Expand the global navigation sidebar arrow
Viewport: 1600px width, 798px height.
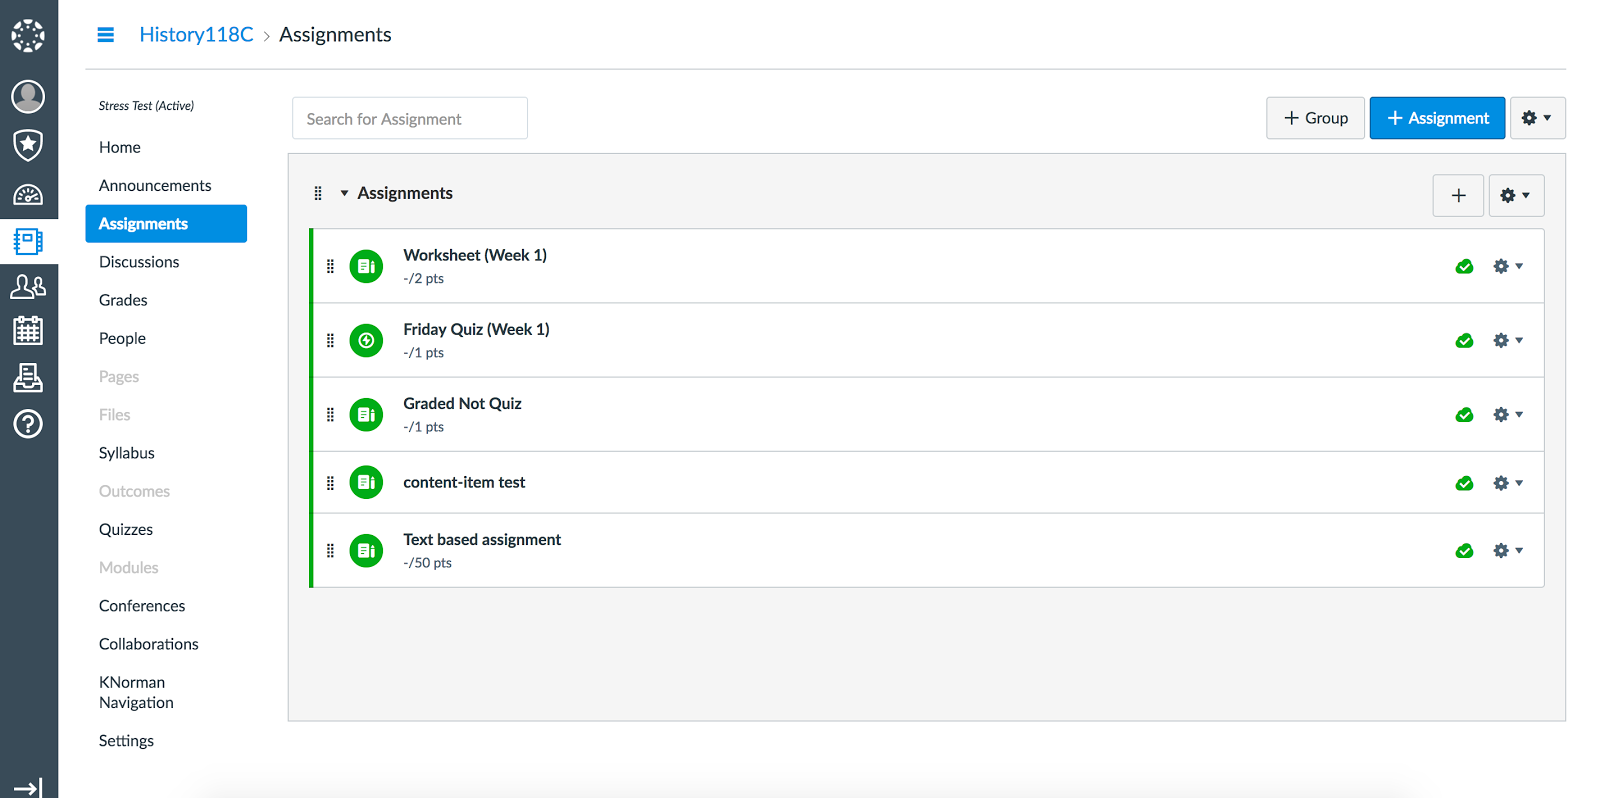click(28, 788)
